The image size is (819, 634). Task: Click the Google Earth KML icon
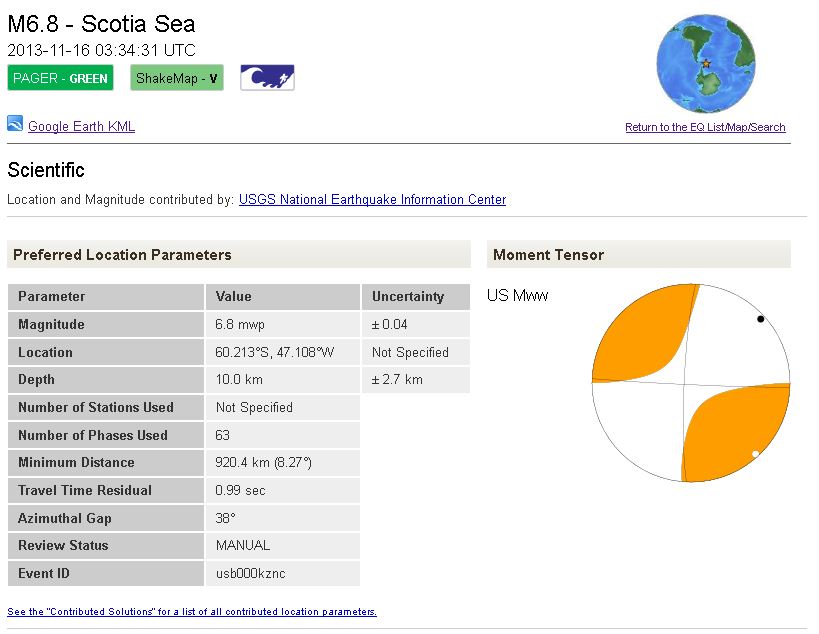click(15, 124)
